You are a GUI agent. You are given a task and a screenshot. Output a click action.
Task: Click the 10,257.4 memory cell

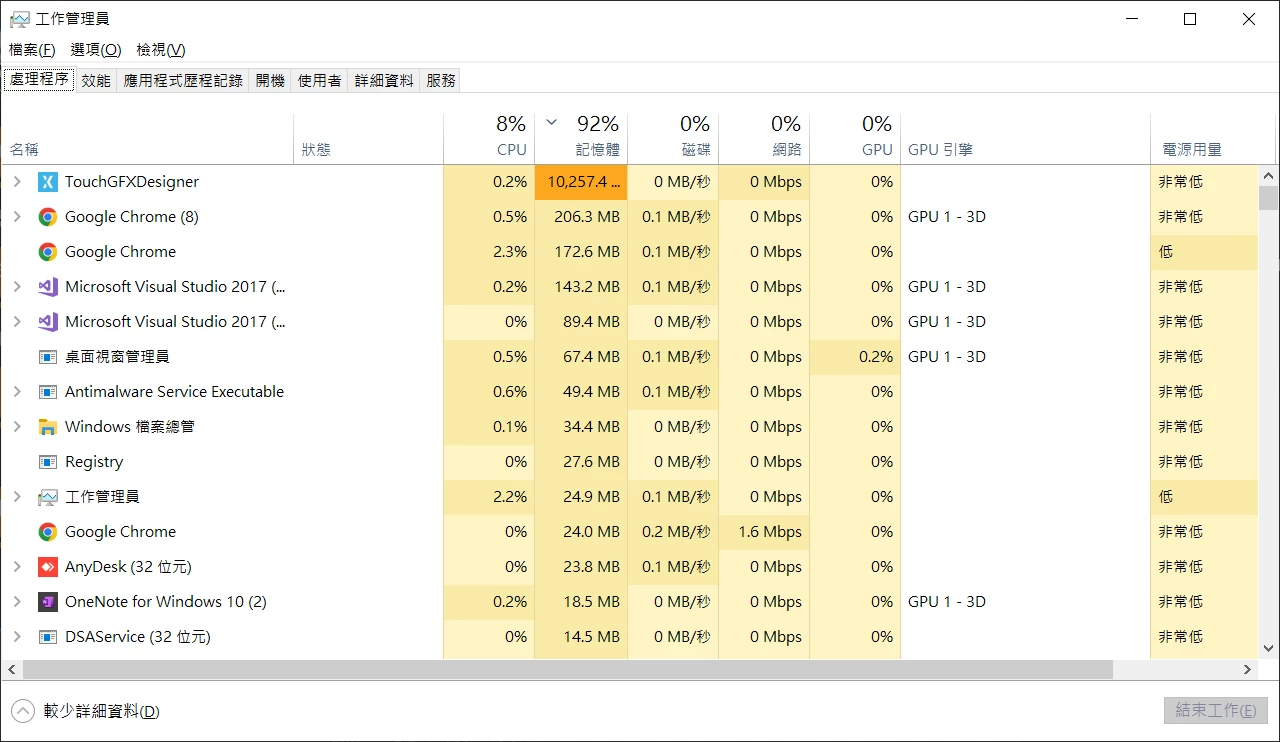click(581, 182)
